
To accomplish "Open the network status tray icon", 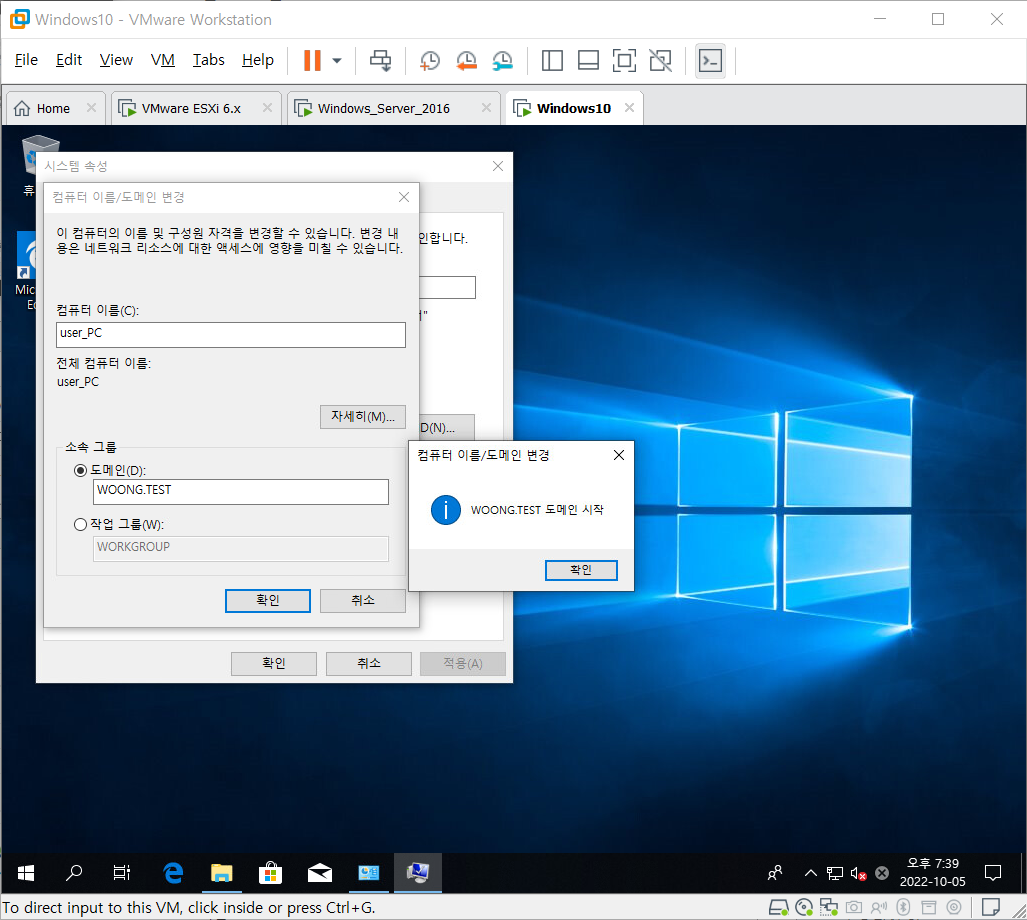I will tap(834, 873).
